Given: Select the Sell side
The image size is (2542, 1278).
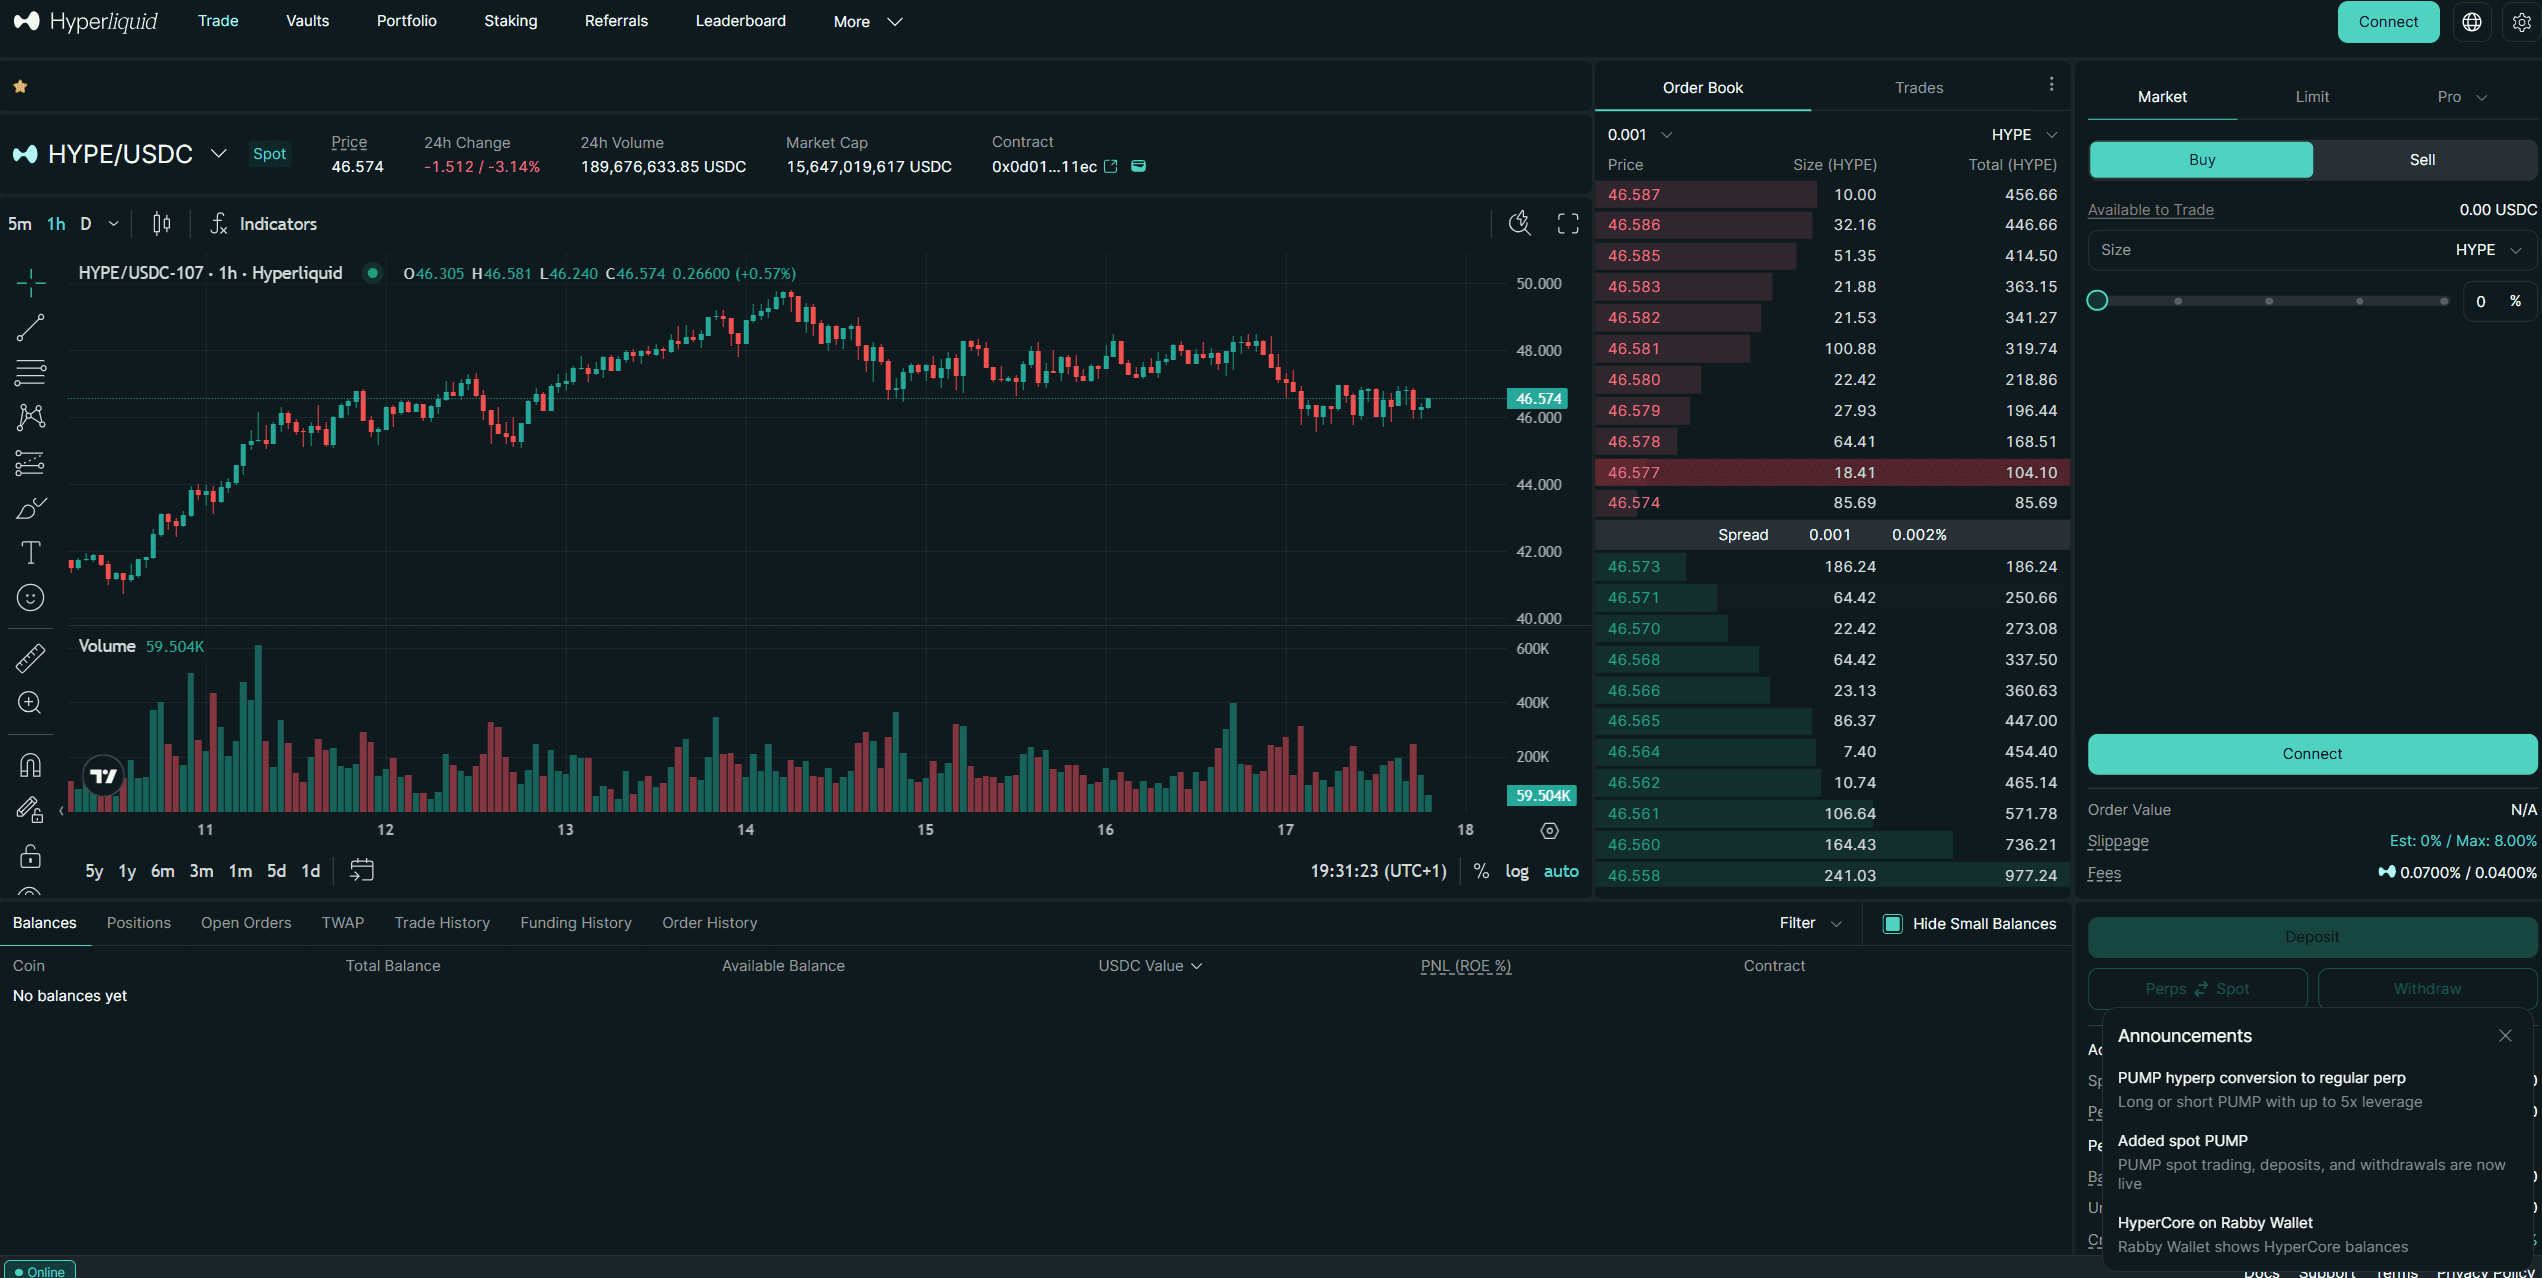Looking at the screenshot, I should [2422, 159].
